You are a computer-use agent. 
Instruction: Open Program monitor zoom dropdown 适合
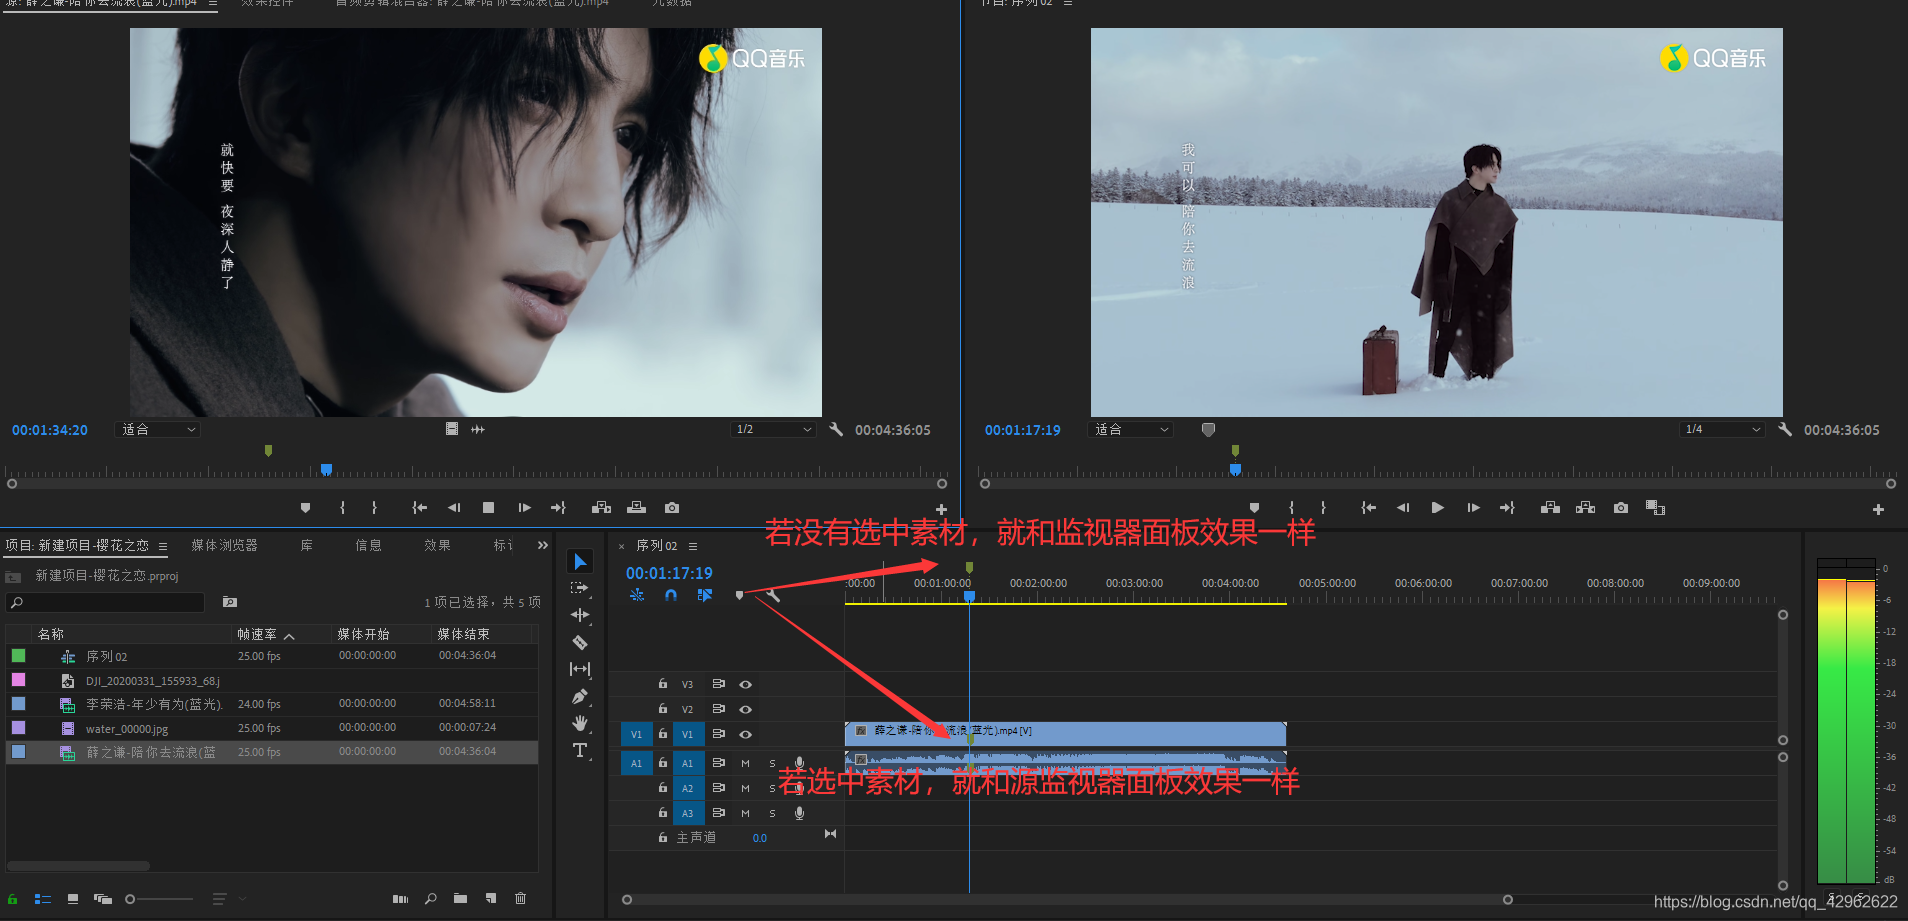pyautogui.click(x=1131, y=429)
